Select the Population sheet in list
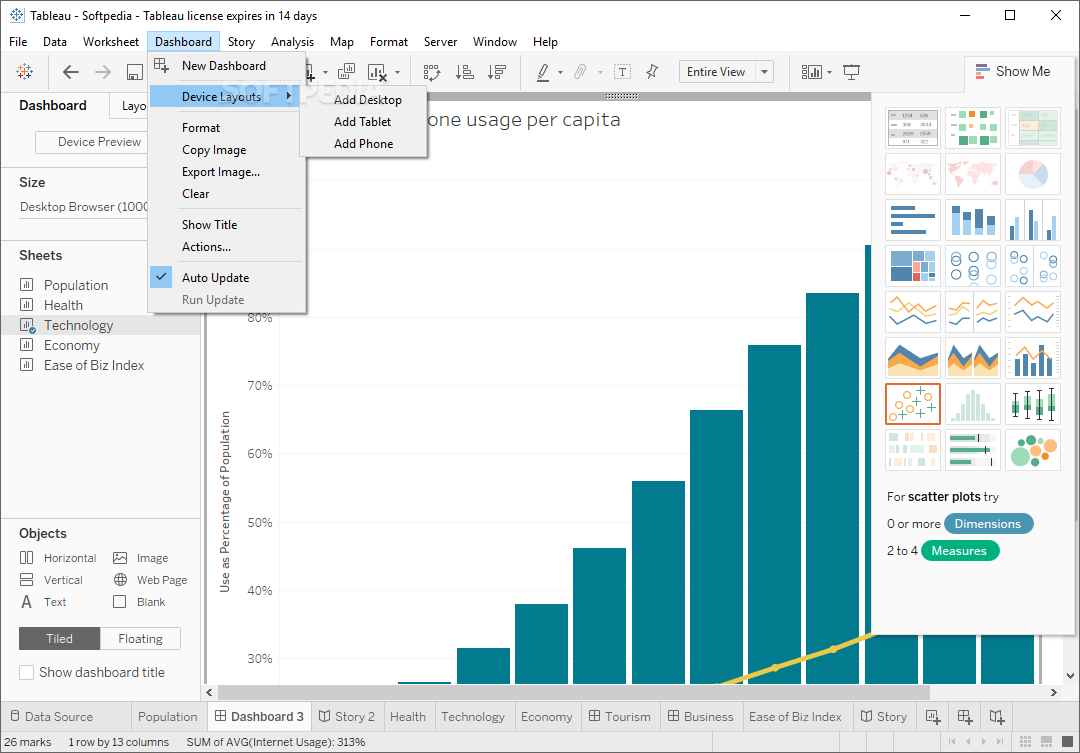 [x=76, y=285]
